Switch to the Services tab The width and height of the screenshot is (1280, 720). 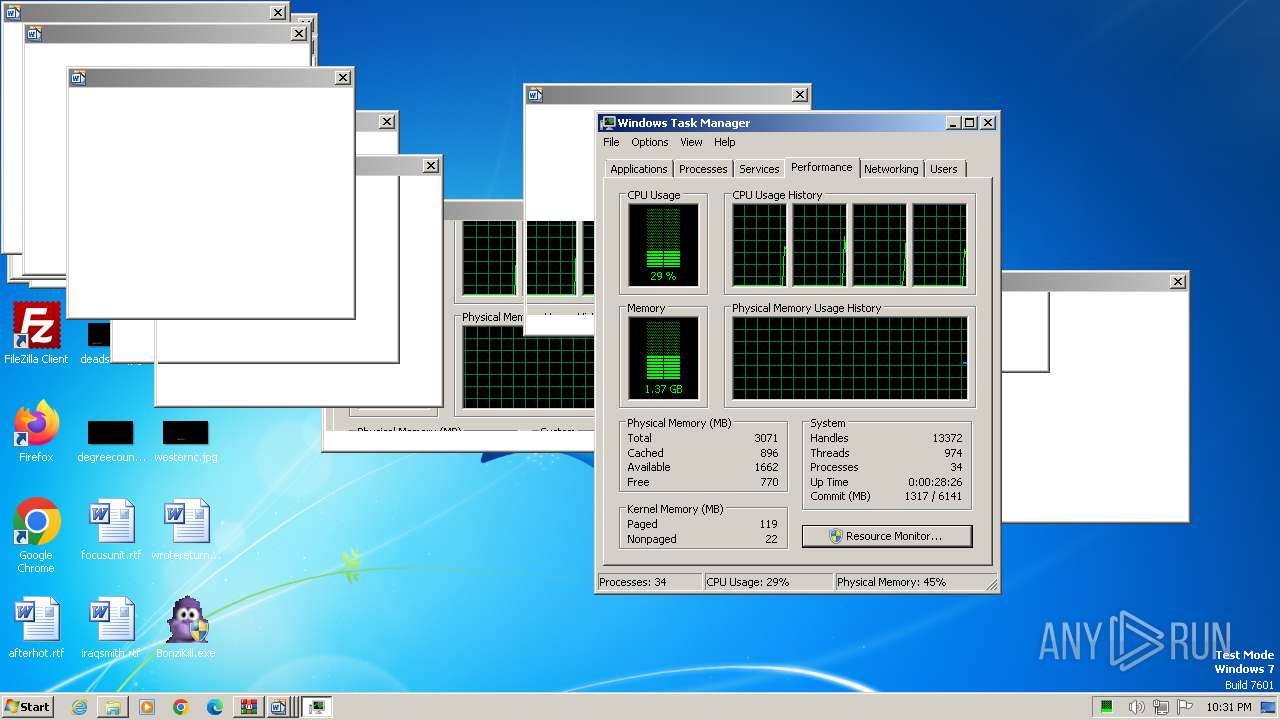(x=759, y=169)
